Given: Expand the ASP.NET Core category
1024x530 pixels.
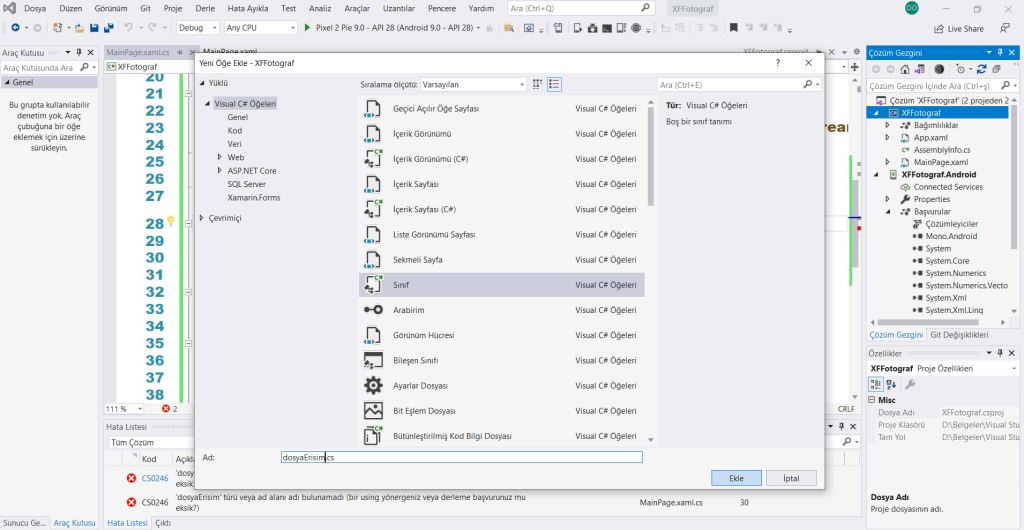Looking at the screenshot, I should coord(220,171).
